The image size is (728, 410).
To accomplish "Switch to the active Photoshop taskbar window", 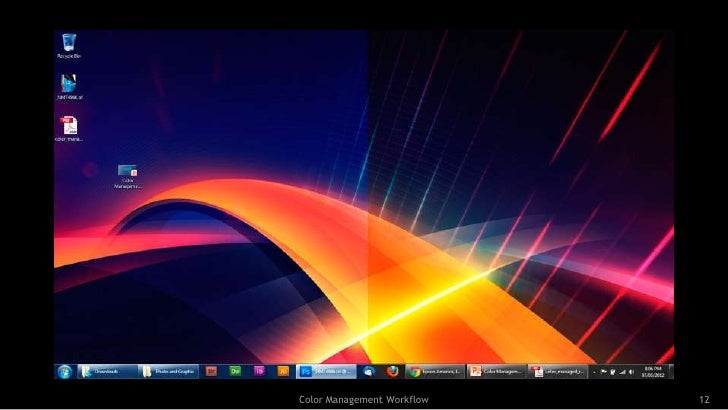I will (x=326, y=371).
